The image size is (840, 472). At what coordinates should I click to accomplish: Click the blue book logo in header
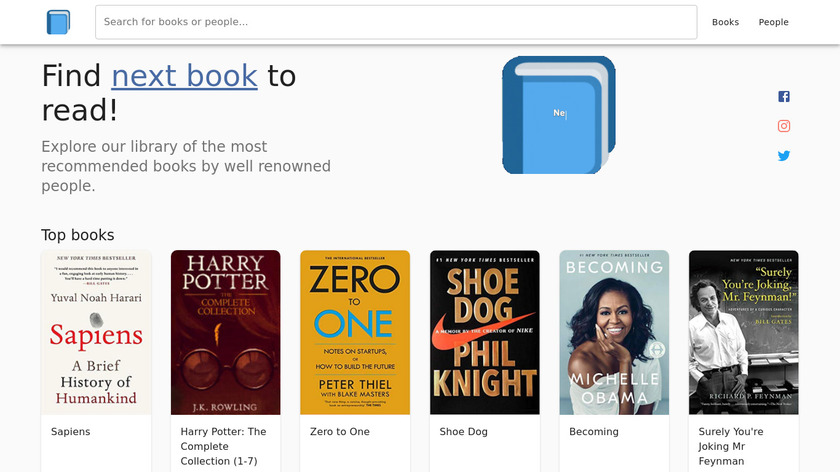point(58,22)
